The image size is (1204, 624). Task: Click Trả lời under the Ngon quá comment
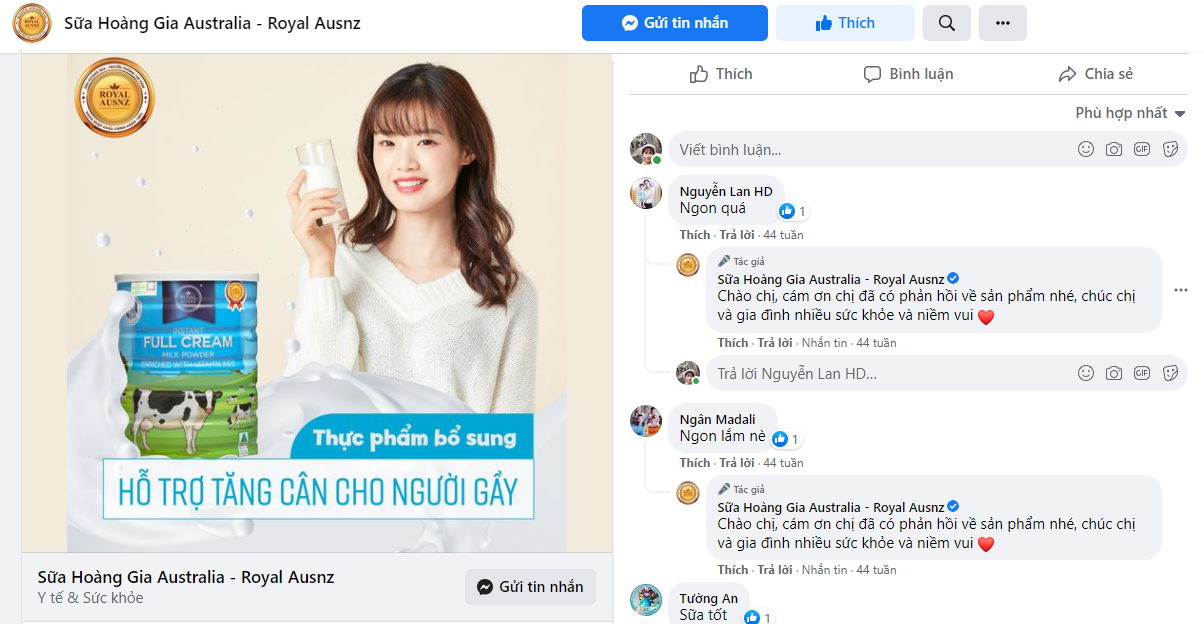click(736, 235)
